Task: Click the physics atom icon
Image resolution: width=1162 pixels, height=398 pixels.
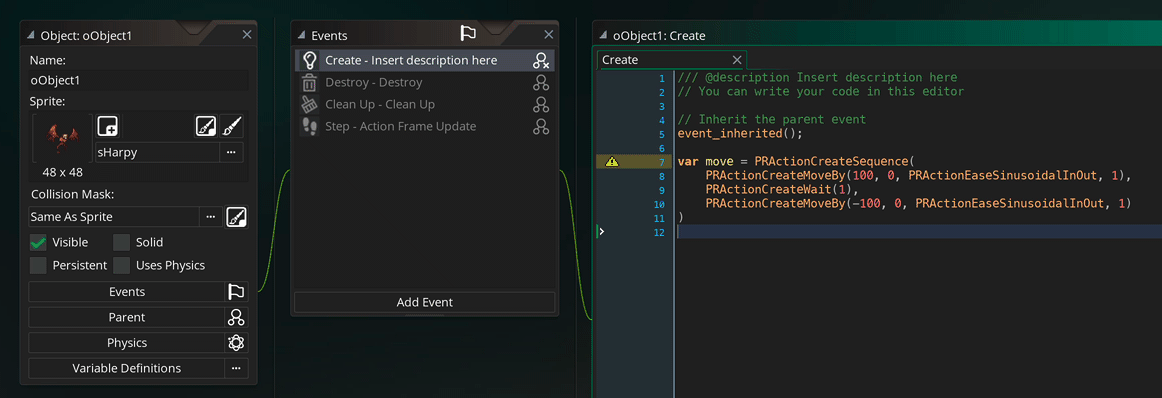Action: pos(236,343)
